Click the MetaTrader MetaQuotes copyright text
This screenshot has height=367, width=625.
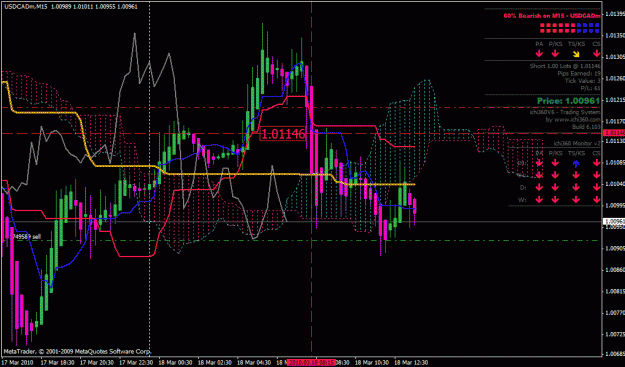pos(77,351)
